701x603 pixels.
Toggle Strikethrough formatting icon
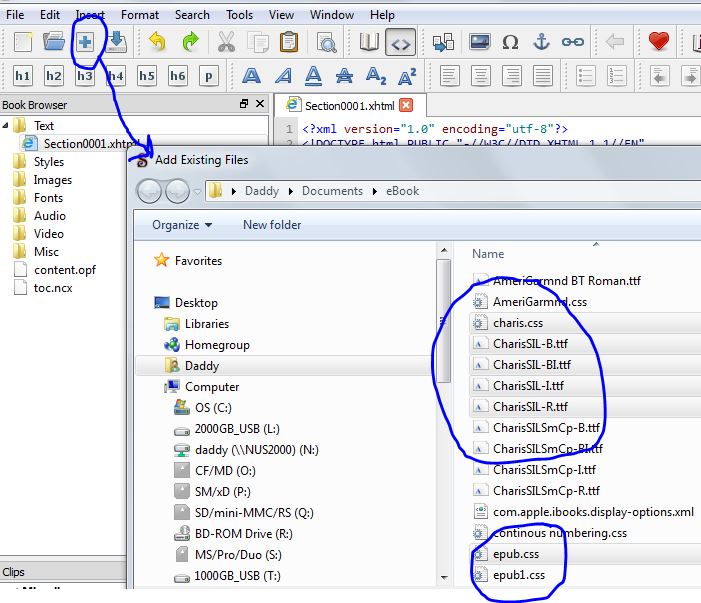pos(344,76)
